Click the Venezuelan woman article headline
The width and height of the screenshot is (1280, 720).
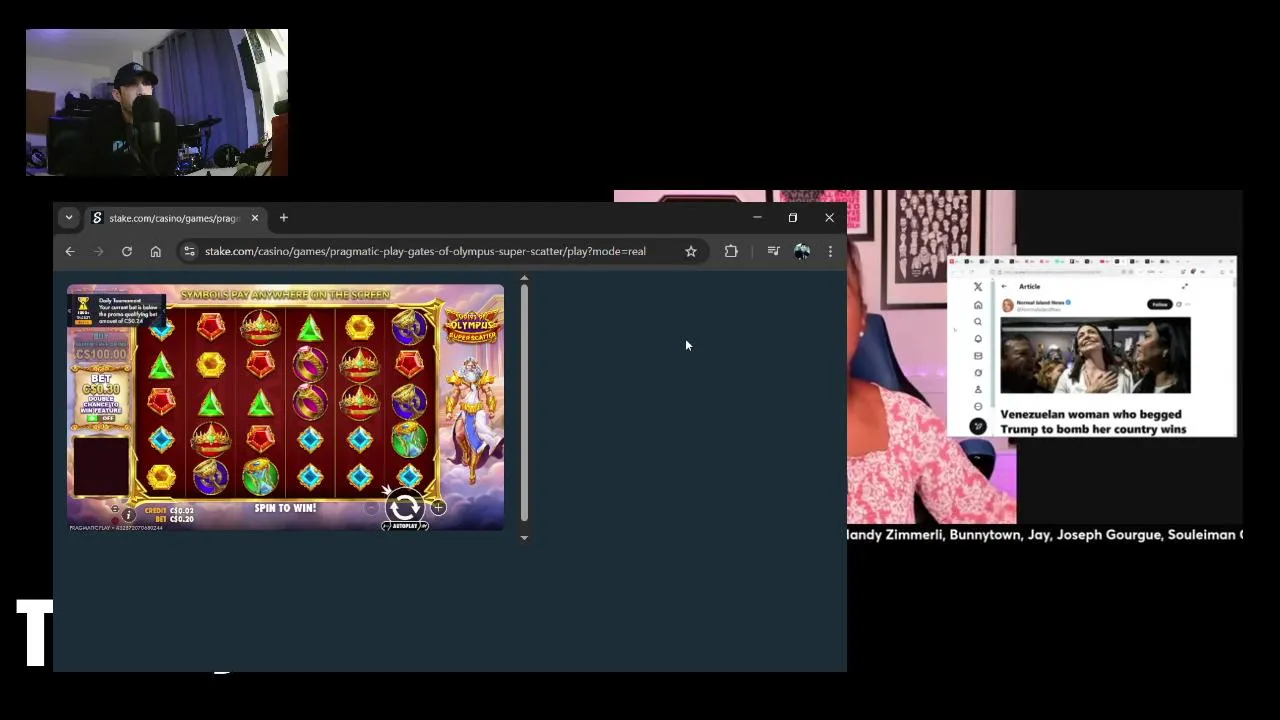coord(1093,421)
